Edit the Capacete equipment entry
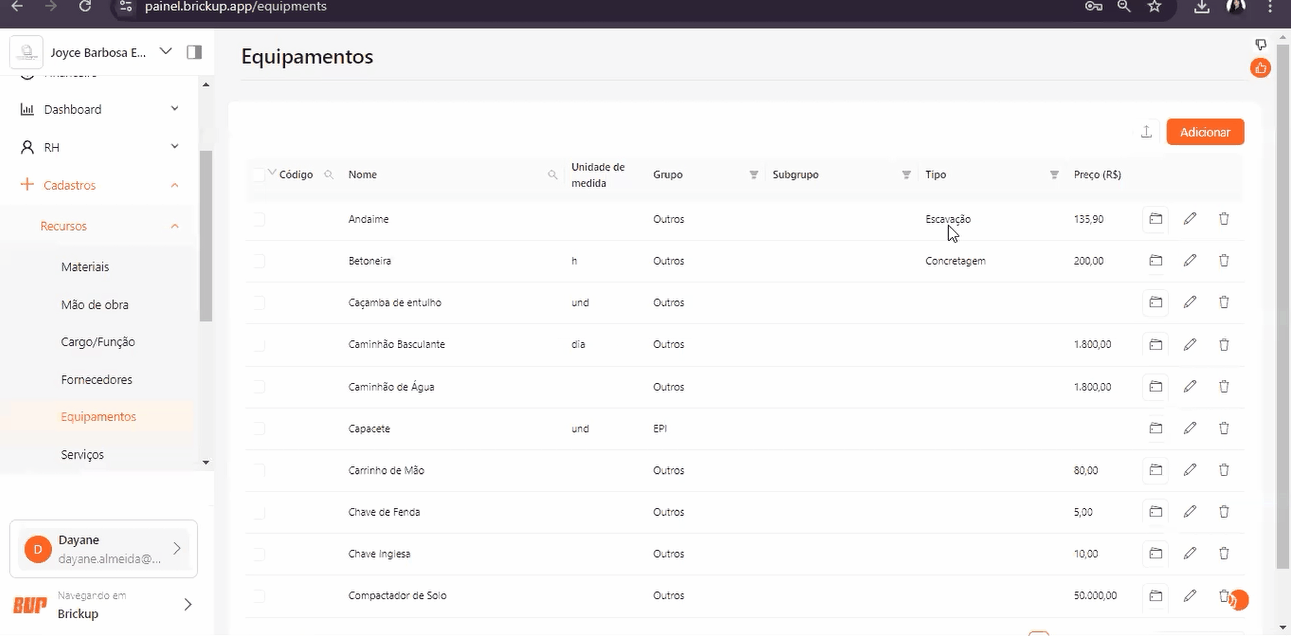Screen dimensions: 1291x636 [x=1190, y=428]
